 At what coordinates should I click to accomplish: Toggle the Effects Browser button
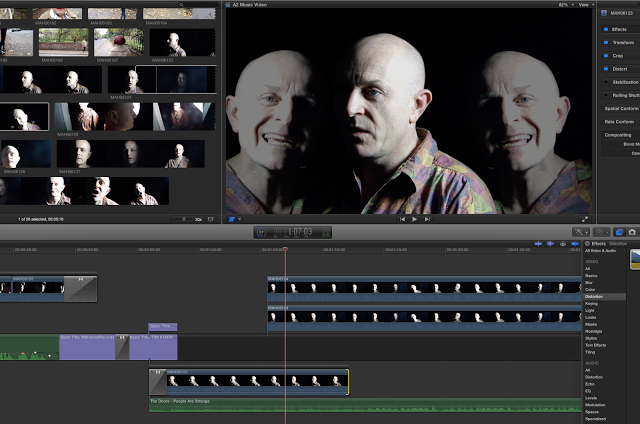coord(619,232)
